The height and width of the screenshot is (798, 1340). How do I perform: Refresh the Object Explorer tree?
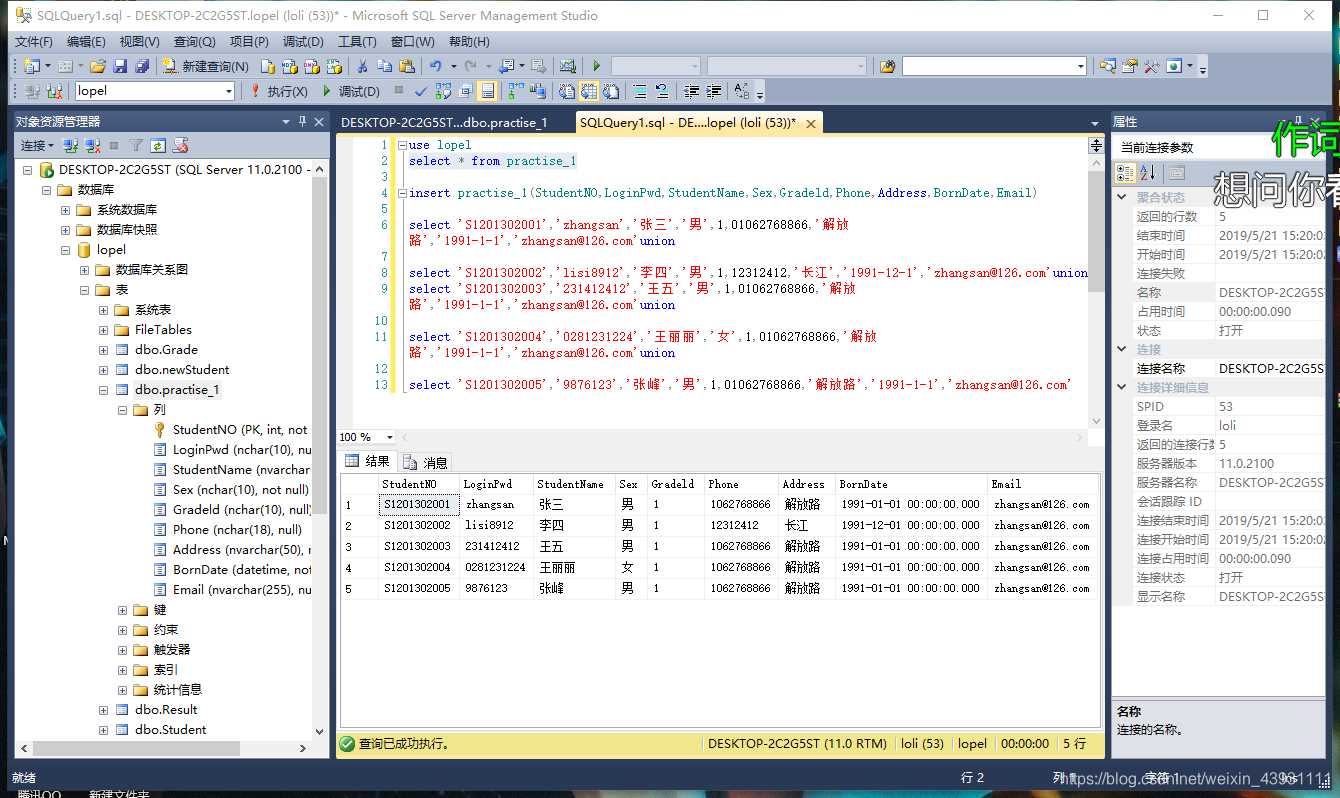[159, 145]
